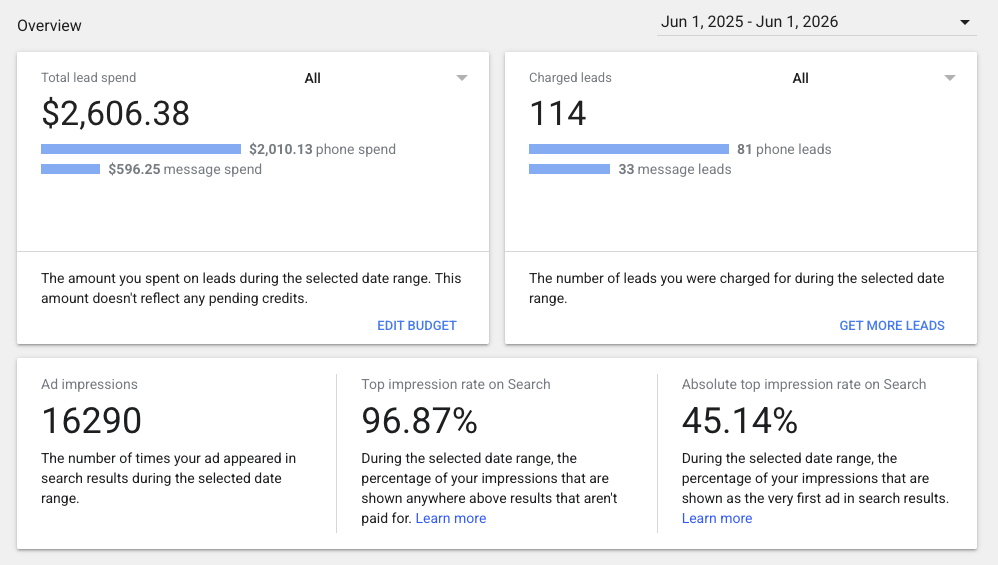The width and height of the screenshot is (998, 565).
Task: Open the Charged leads All filter dropdown
Action: coord(875,78)
